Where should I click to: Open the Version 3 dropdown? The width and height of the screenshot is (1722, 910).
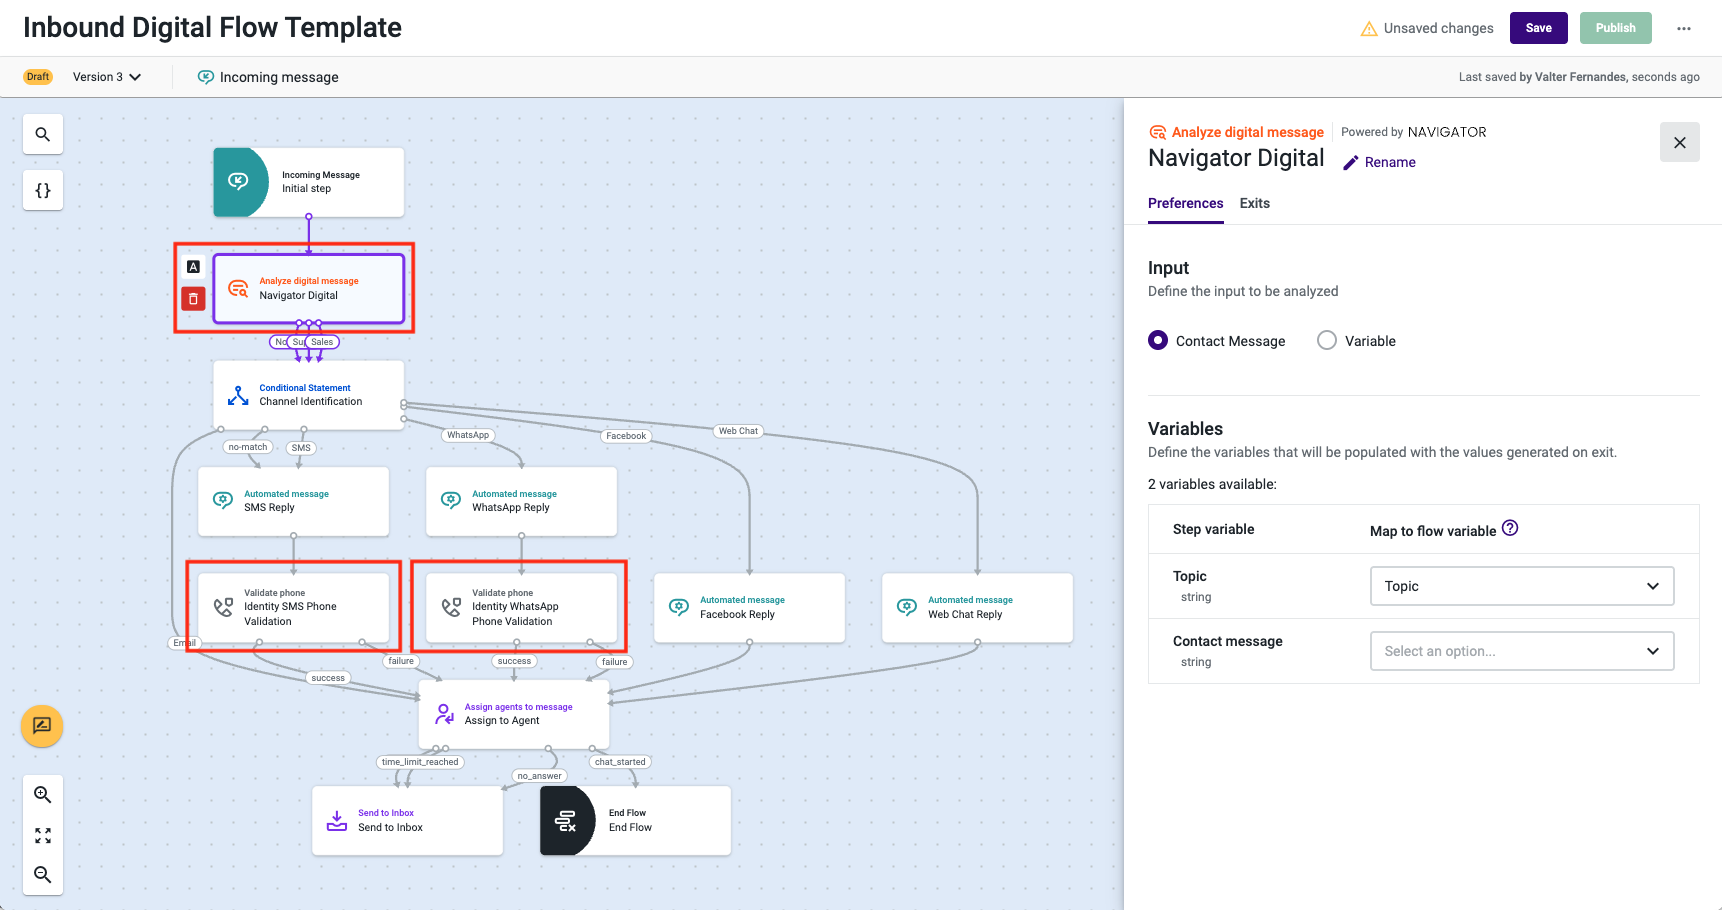[x=107, y=77]
